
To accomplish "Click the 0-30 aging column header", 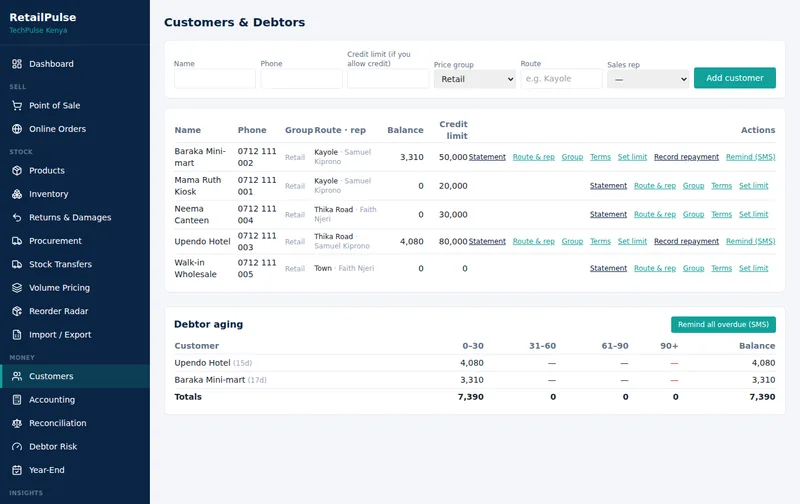I will pos(473,346).
